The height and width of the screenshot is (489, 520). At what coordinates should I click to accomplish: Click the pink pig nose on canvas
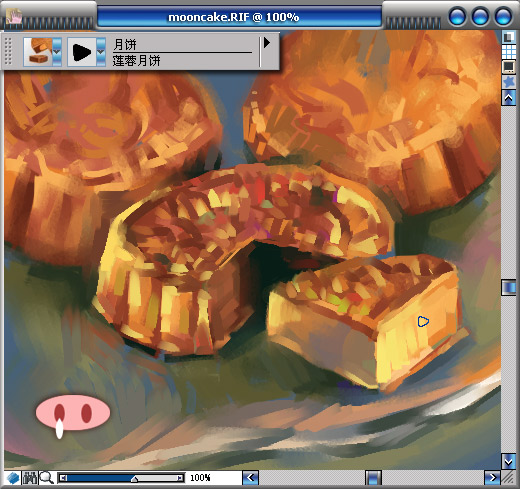(73, 413)
